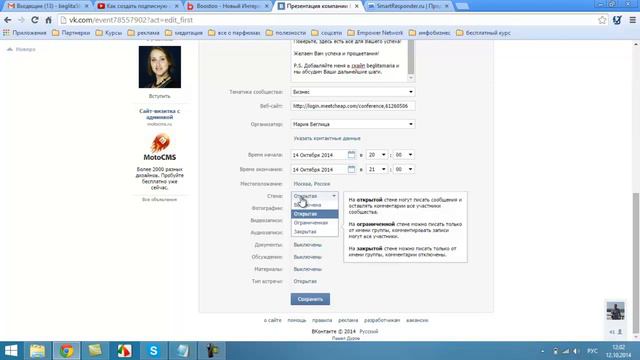Click the page vertical scrollbar thumb
This screenshot has height=360, width=640.
[636, 263]
